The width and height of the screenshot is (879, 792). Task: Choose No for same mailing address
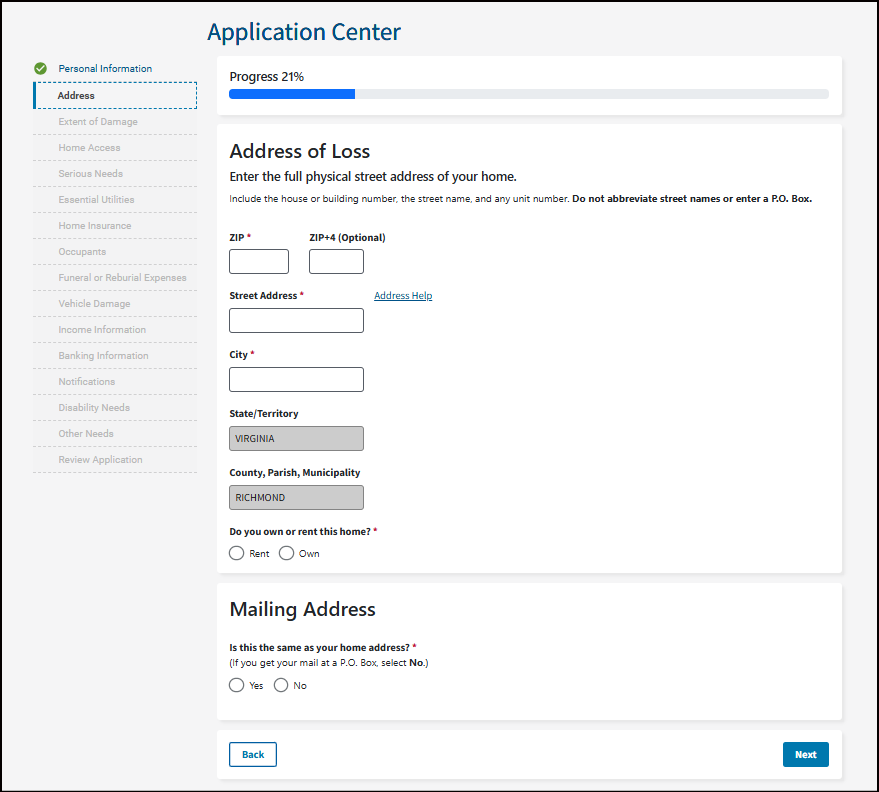281,685
